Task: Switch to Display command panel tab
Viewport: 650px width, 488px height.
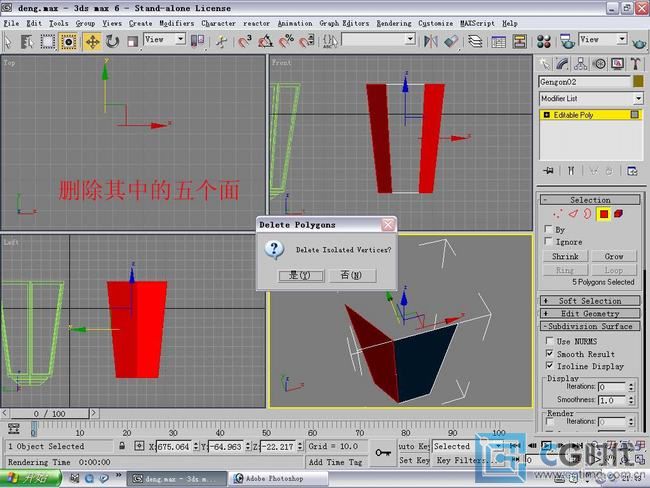Action: [618, 64]
